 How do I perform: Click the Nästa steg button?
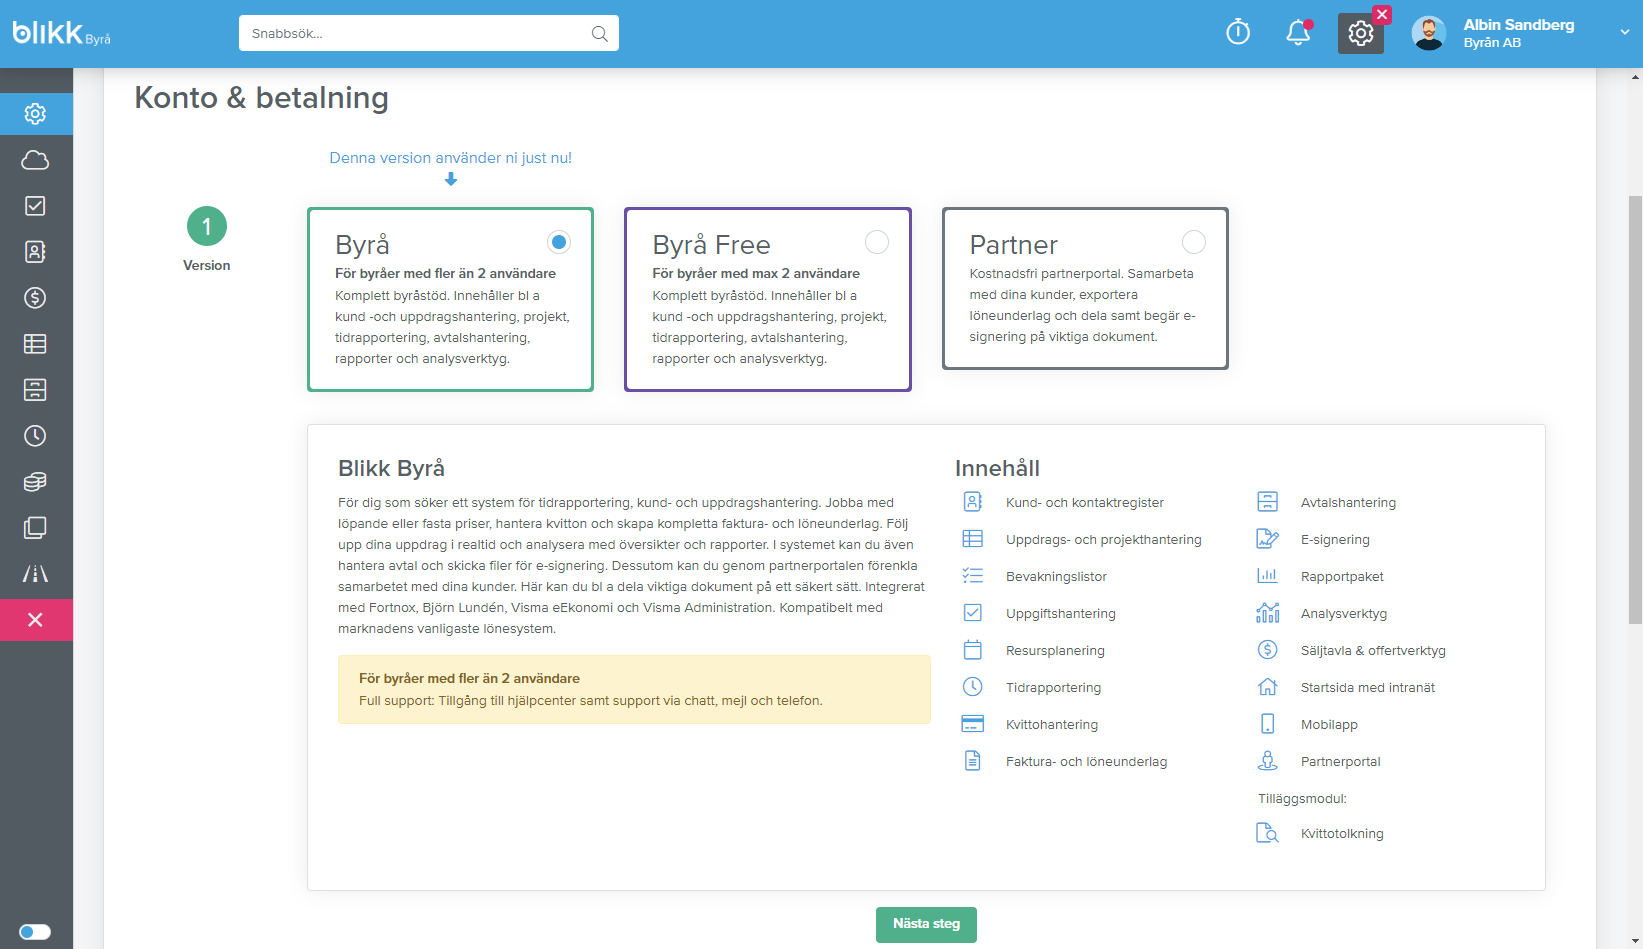[x=926, y=924]
